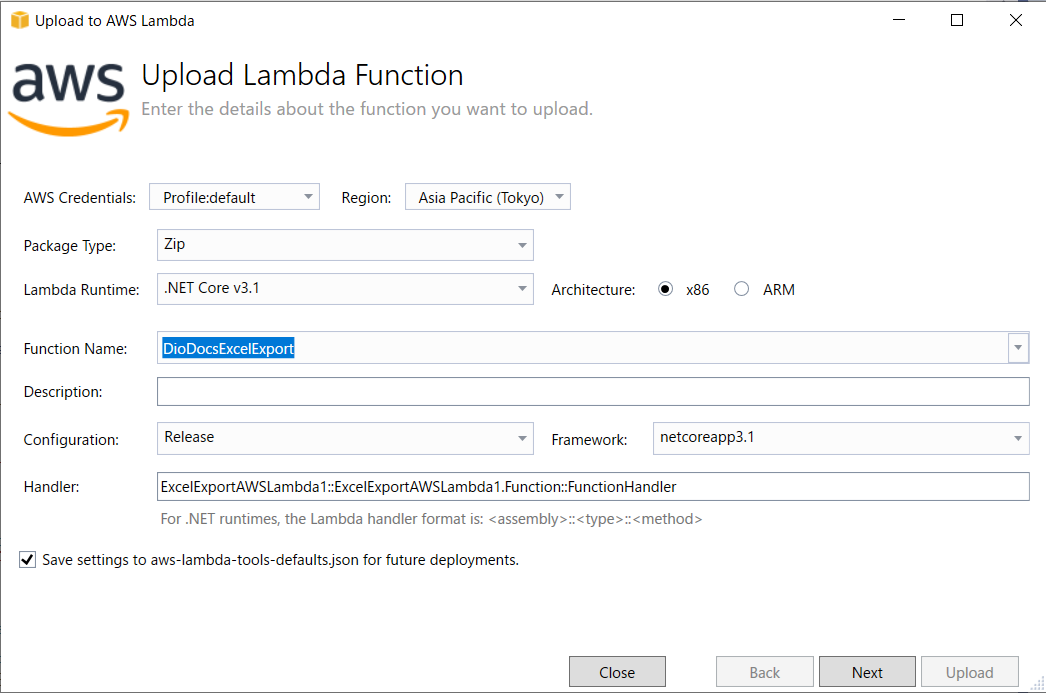Click the 'Upload Lambda Function' heading text

coord(302,75)
